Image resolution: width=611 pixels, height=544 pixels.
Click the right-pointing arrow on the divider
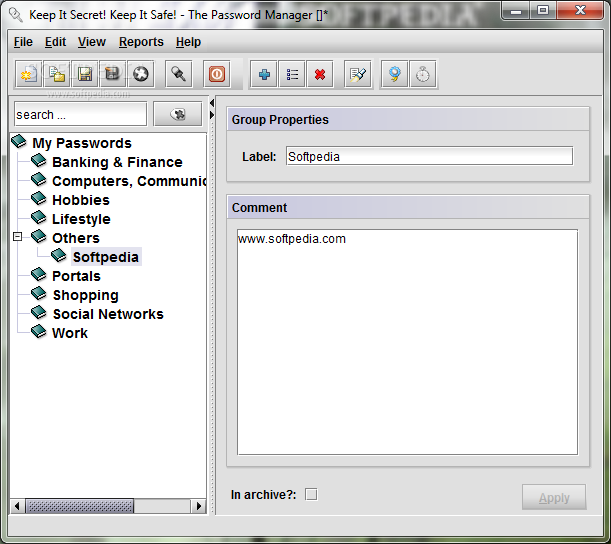click(212, 115)
